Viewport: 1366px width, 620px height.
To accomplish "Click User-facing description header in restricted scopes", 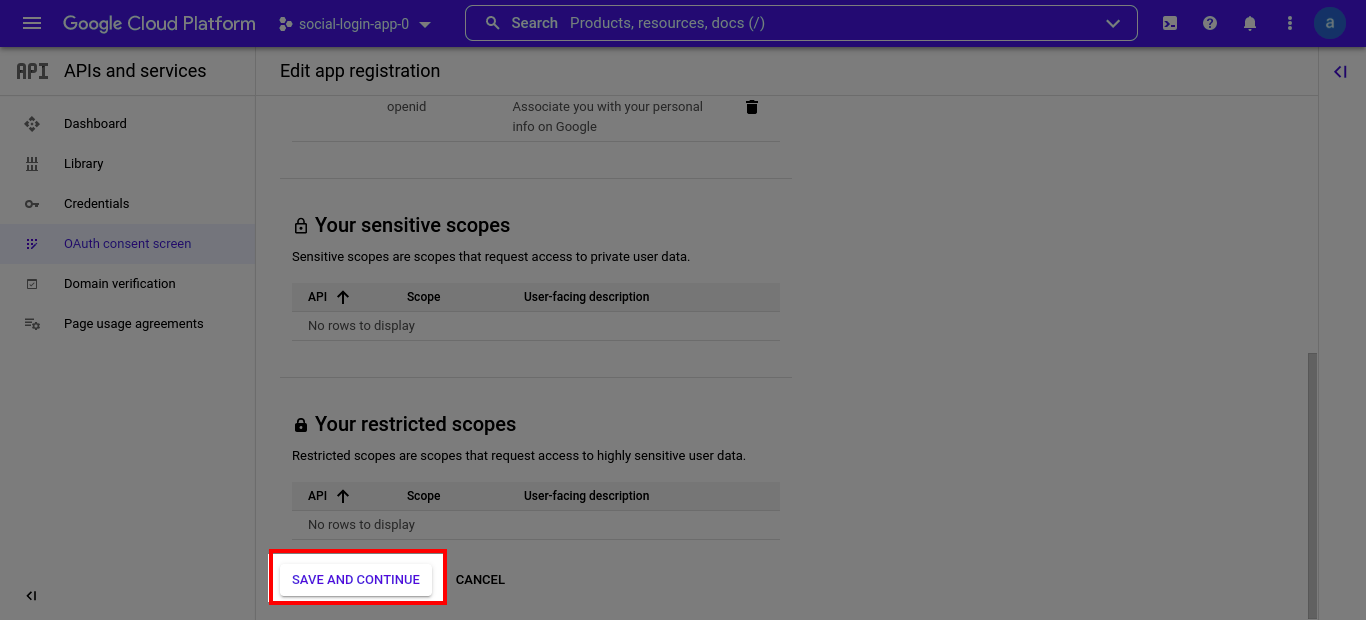I will [x=587, y=496].
